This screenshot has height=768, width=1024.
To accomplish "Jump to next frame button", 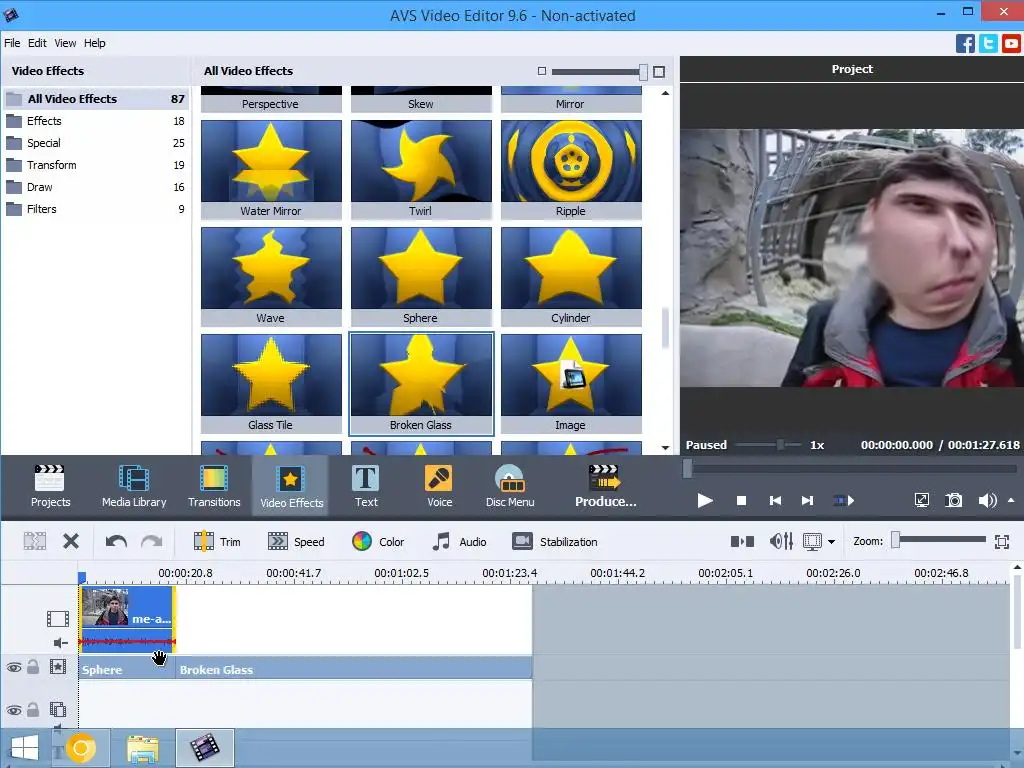I will click(x=807, y=501).
